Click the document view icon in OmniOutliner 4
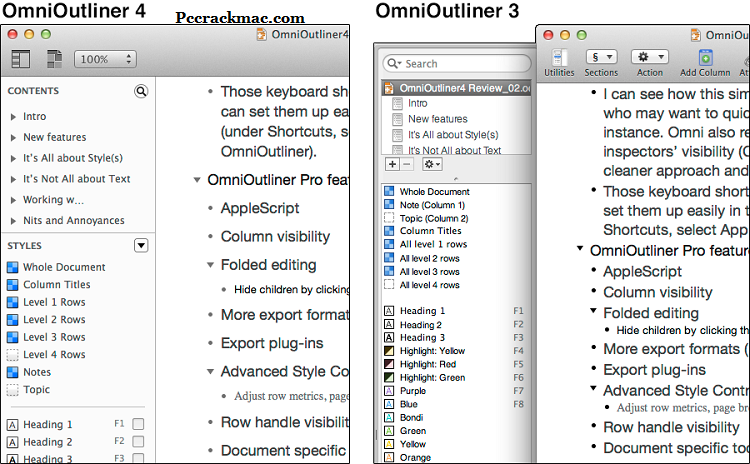The height and width of the screenshot is (464, 750). (55, 59)
